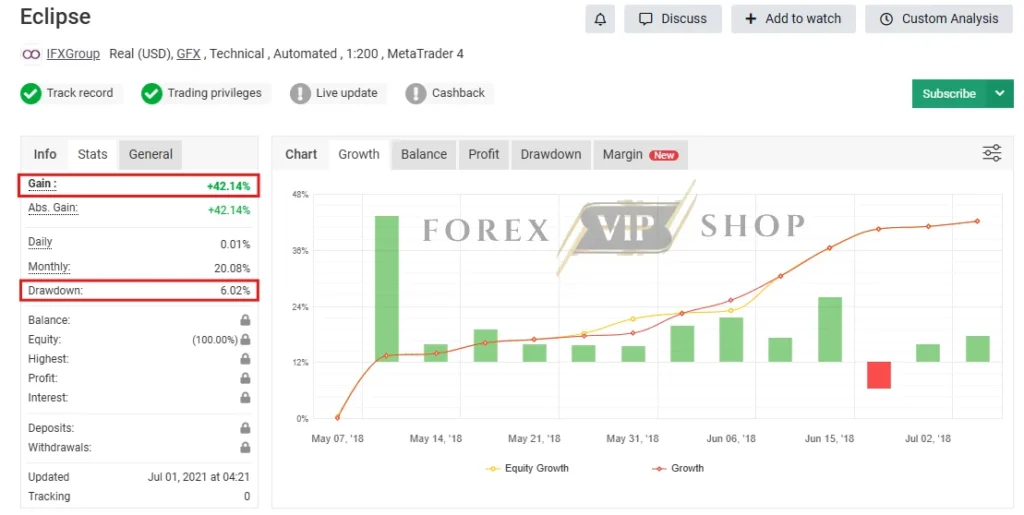The width and height of the screenshot is (1024, 515).
Task: Click the IFXGroup infinity avatar icon
Action: 31,54
